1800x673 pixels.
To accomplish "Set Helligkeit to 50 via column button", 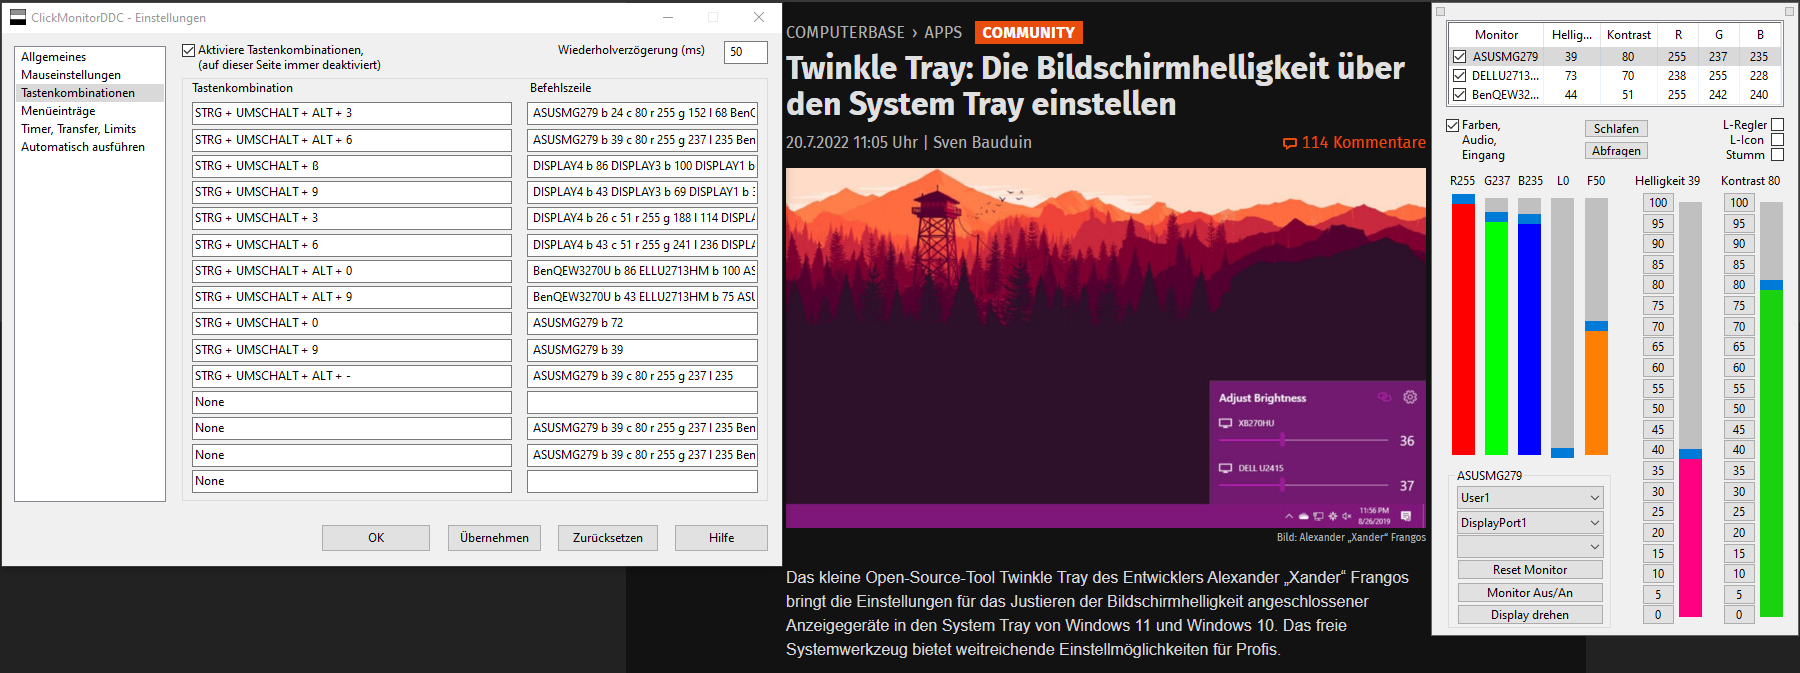I will 1658,409.
